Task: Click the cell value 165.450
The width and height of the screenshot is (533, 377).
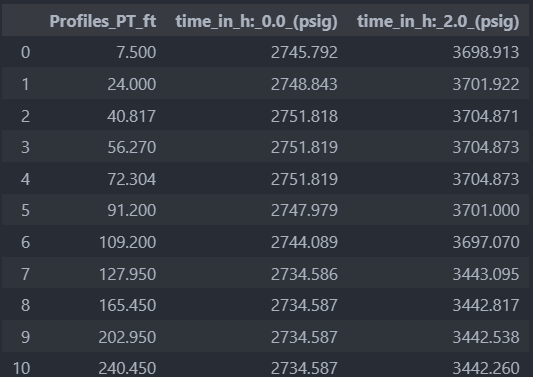Action: [128, 305]
